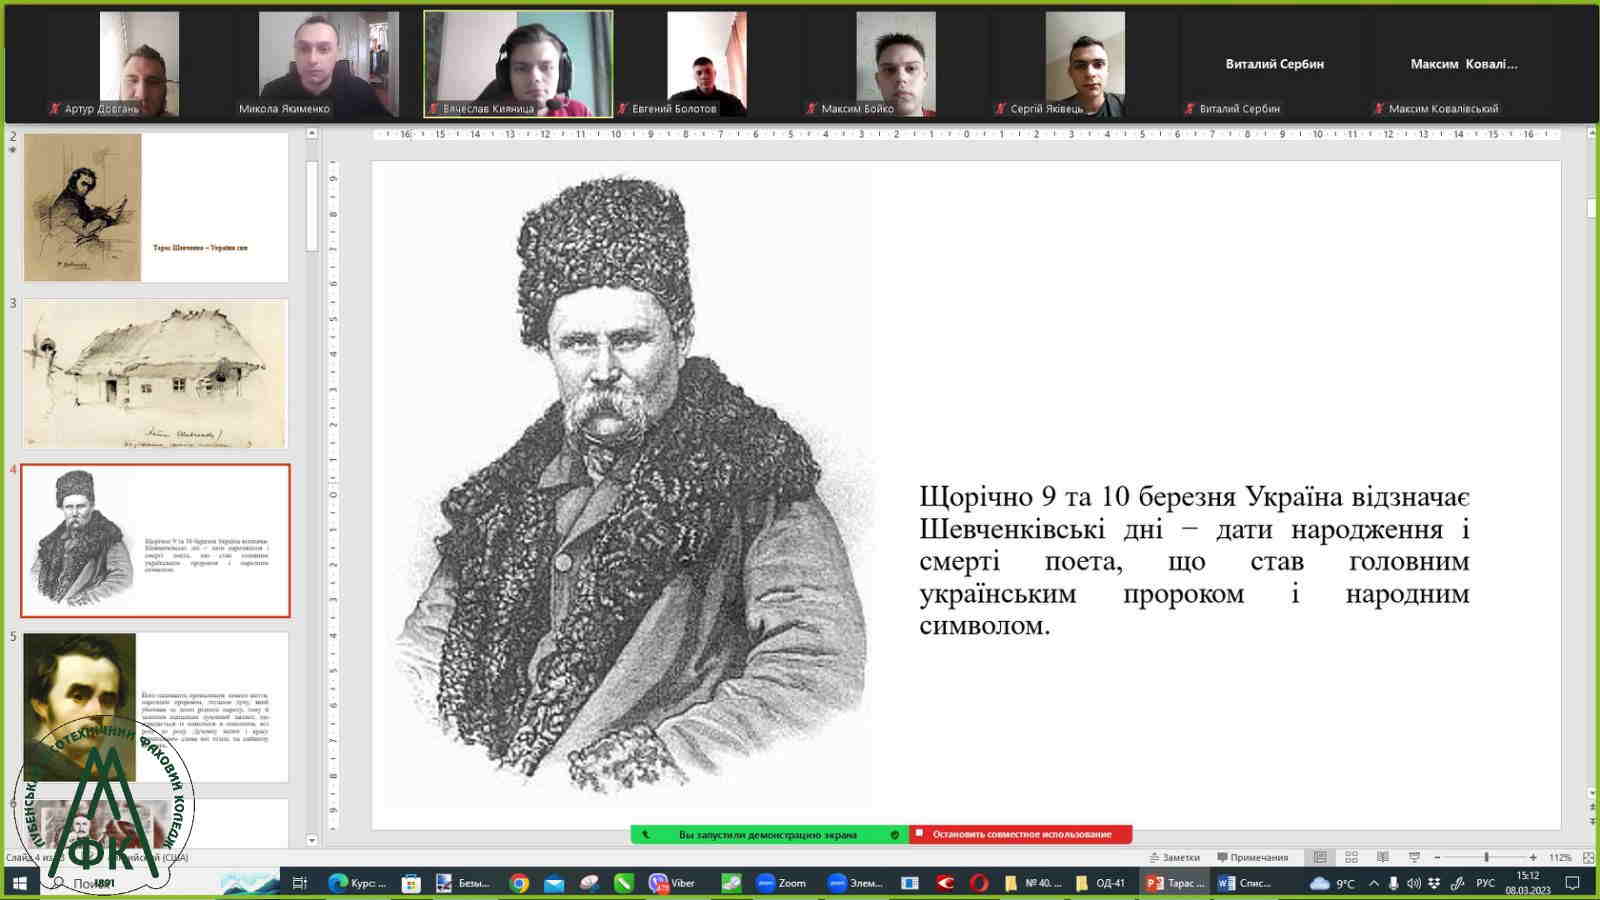The width and height of the screenshot is (1600, 900).
Task: Select Виталий Сербин's participant tile
Action: (1275, 64)
